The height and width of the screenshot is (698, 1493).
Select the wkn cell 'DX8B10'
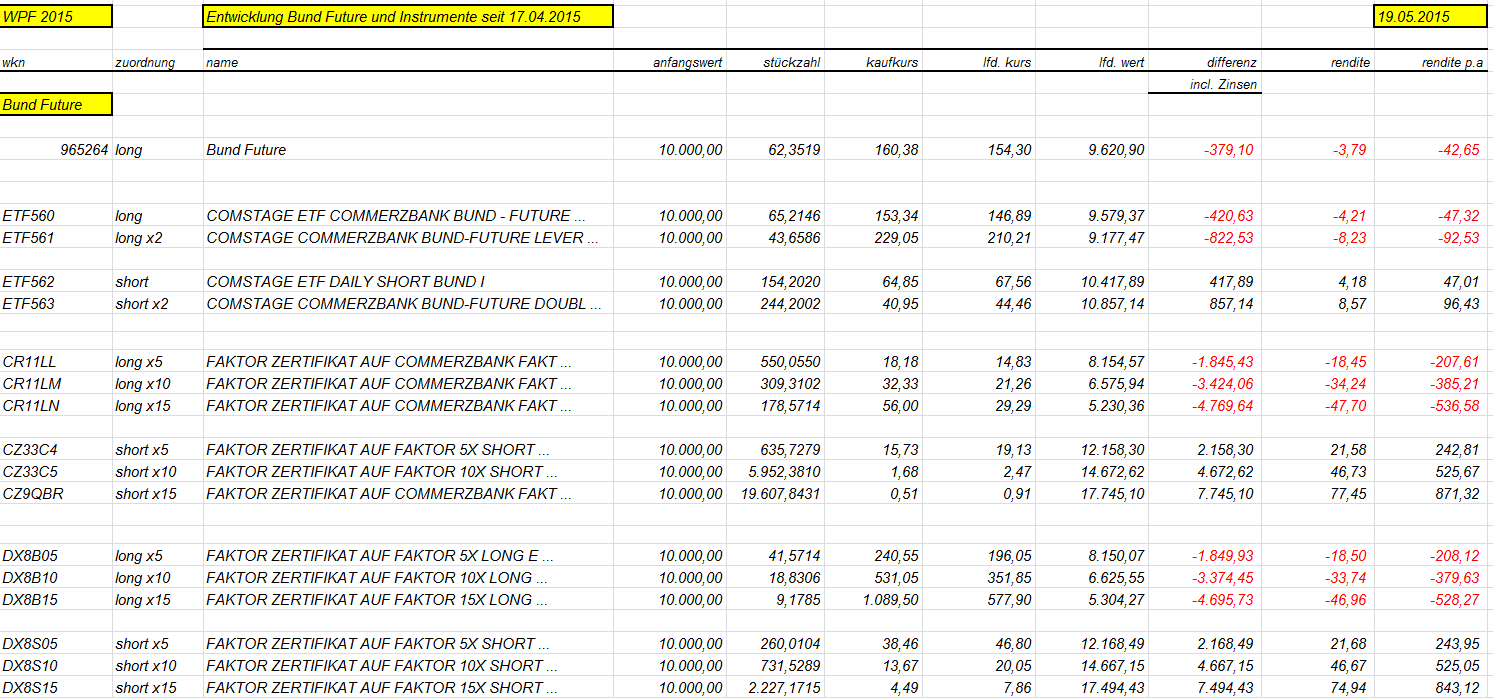click(x=30, y=578)
